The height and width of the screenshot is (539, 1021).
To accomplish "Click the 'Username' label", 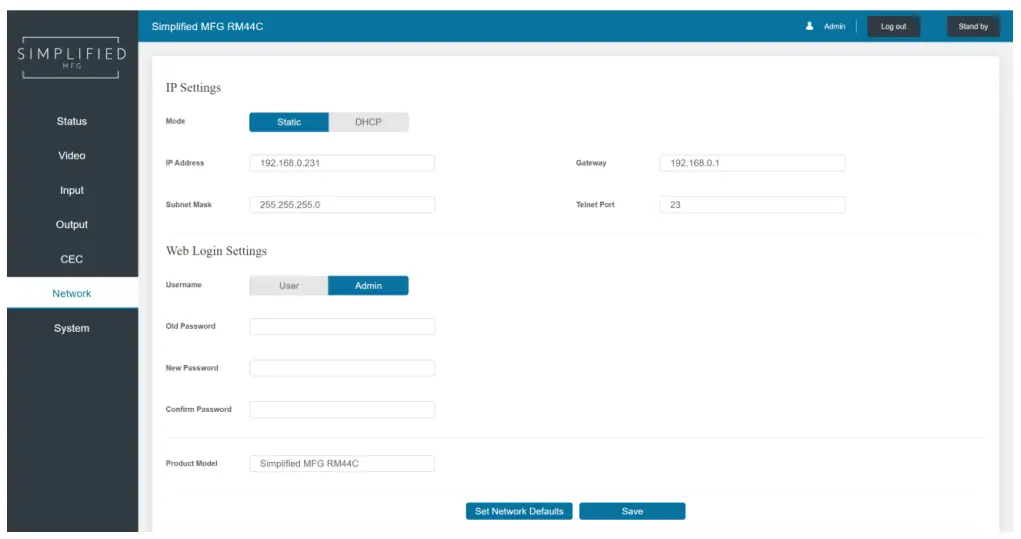I will (x=184, y=284).
